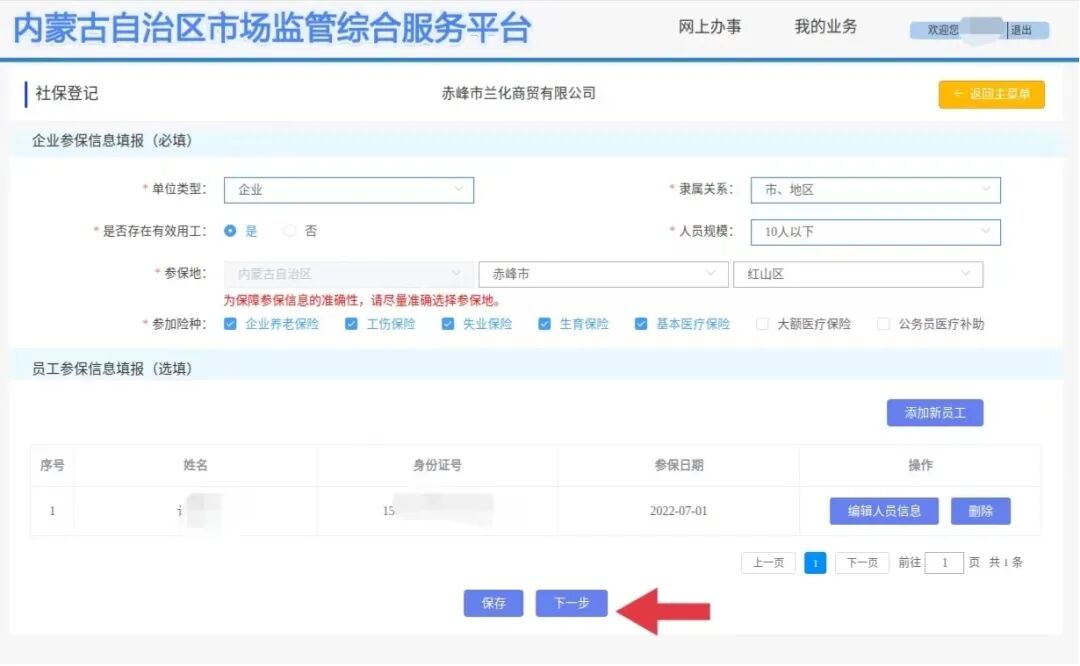Screen dimensions: 1080x666
Task: Open the 网上办事 menu item
Action: (x=709, y=27)
